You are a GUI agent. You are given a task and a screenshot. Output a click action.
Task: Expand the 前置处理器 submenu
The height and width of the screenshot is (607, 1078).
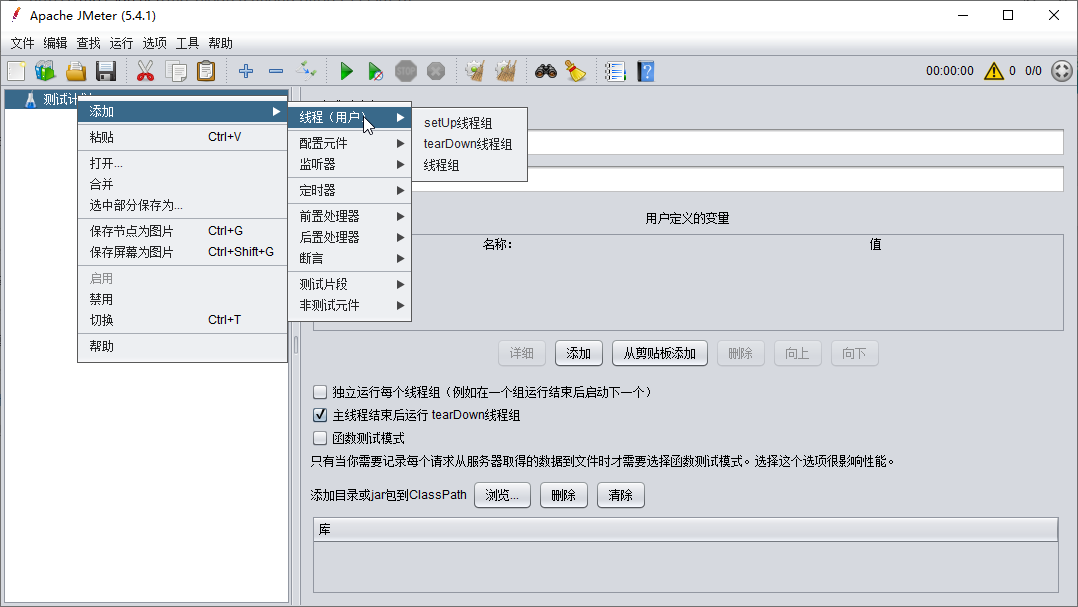pyautogui.click(x=349, y=216)
